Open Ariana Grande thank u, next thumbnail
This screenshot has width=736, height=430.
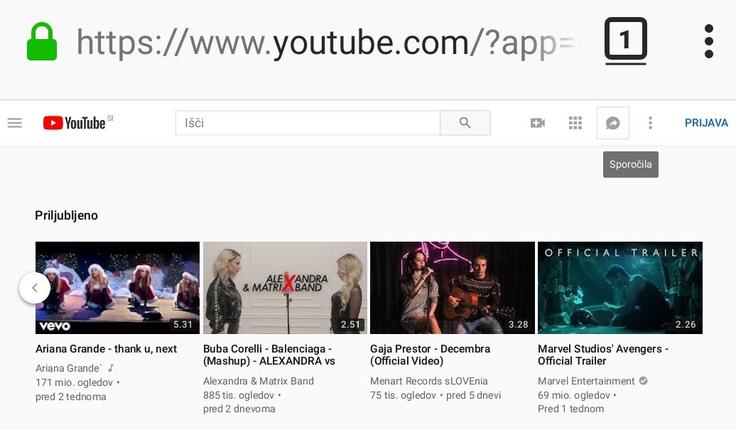[117, 288]
